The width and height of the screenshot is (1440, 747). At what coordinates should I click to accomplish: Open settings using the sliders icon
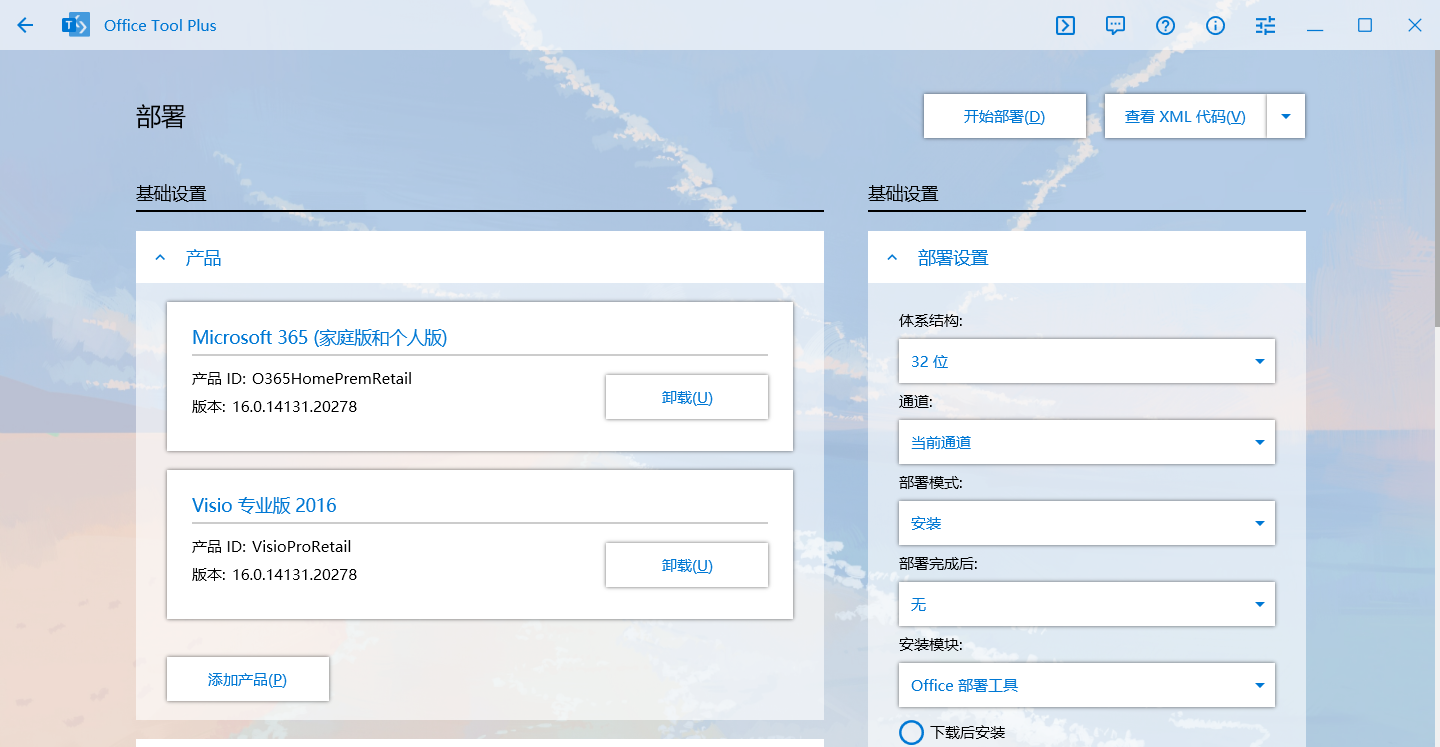coord(1264,25)
